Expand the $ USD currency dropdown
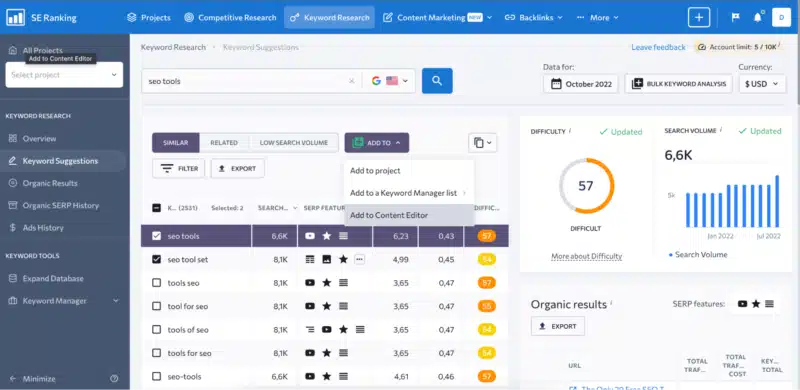 pyautogui.click(x=762, y=84)
